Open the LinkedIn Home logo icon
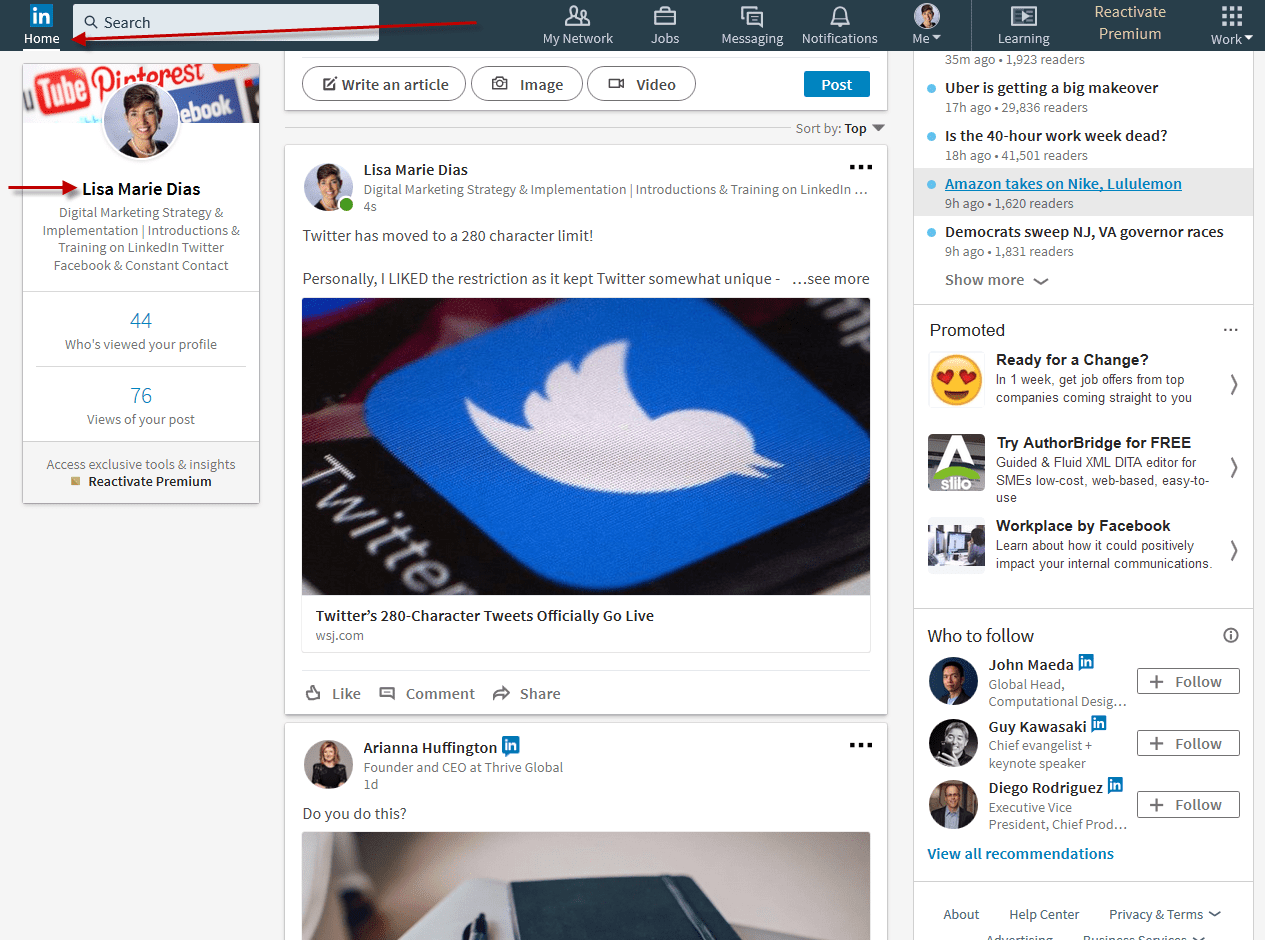The height and width of the screenshot is (940, 1265). pos(41,16)
